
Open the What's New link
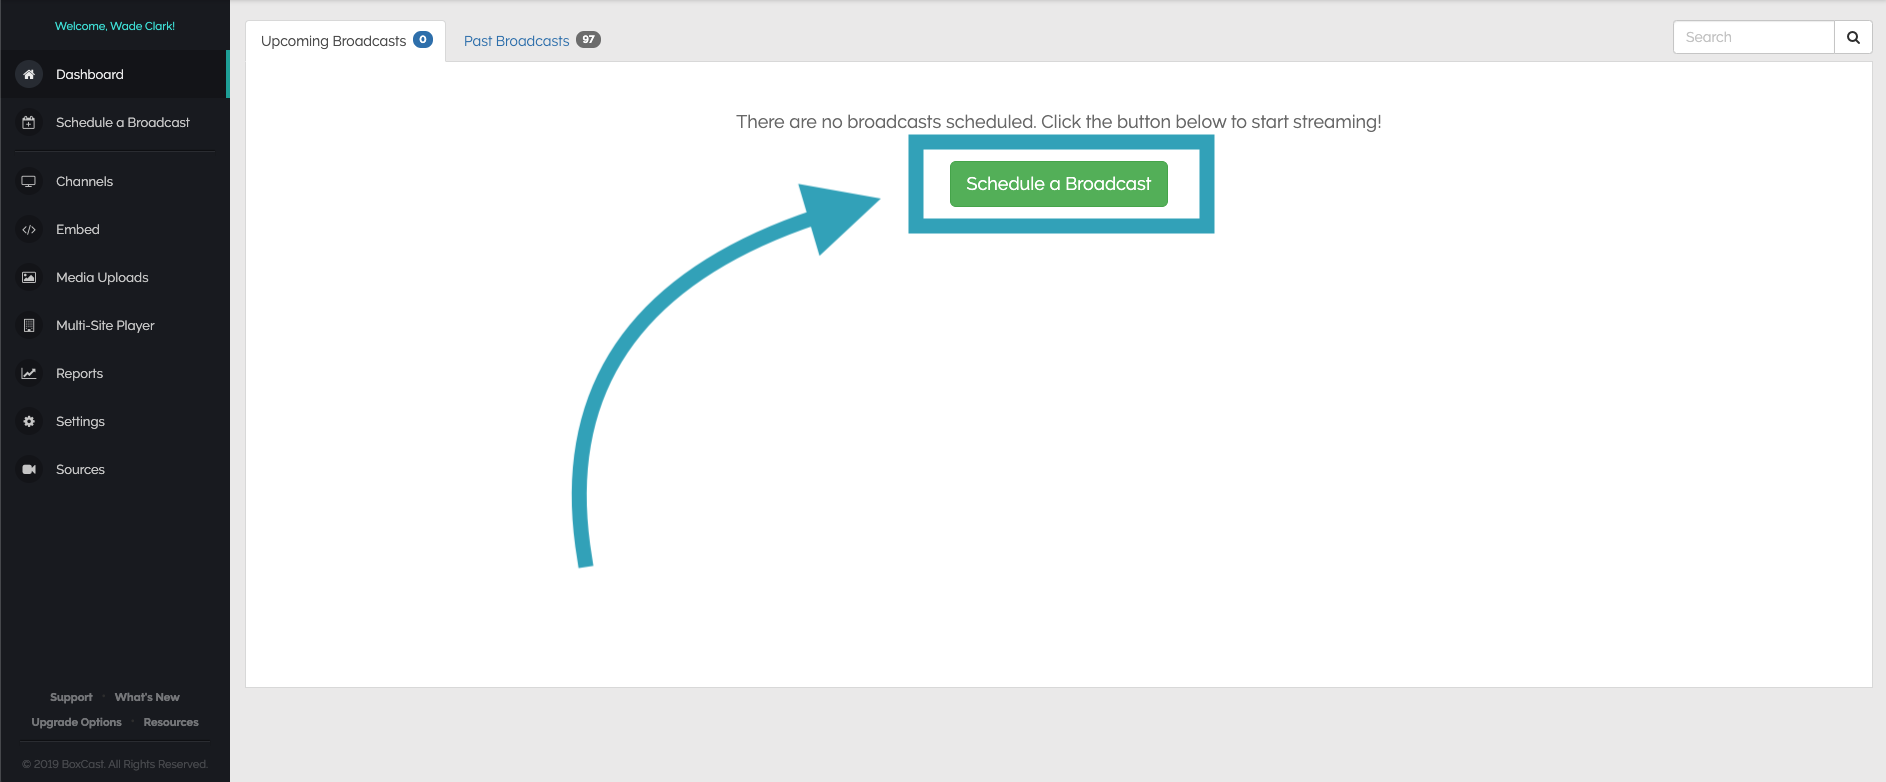pyautogui.click(x=147, y=697)
